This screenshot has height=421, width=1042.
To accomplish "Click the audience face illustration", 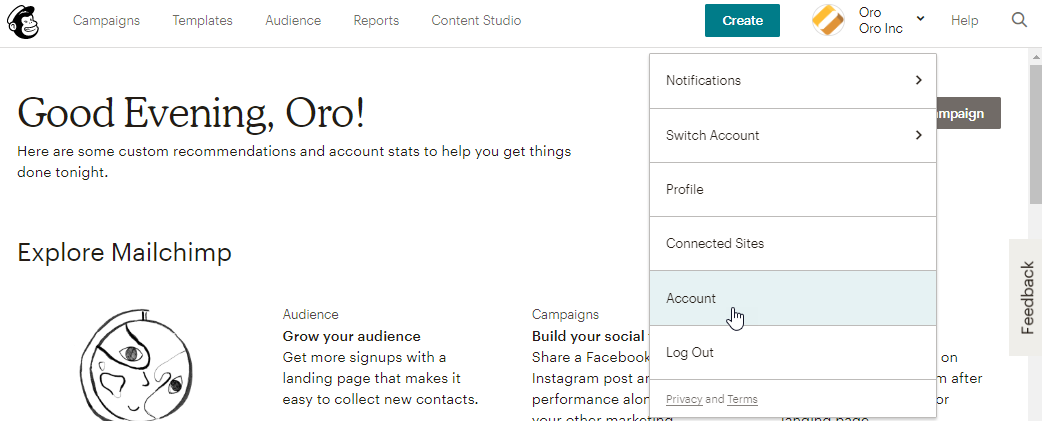I will 136,367.
